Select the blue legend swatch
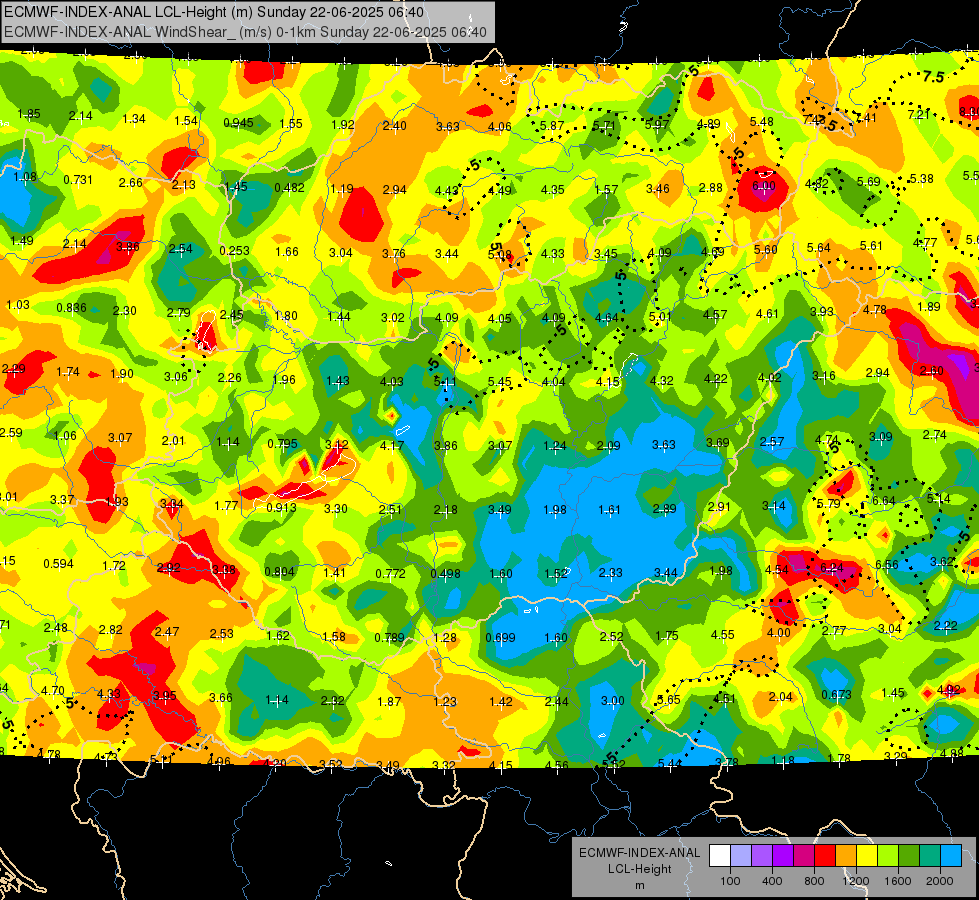 coord(951,855)
